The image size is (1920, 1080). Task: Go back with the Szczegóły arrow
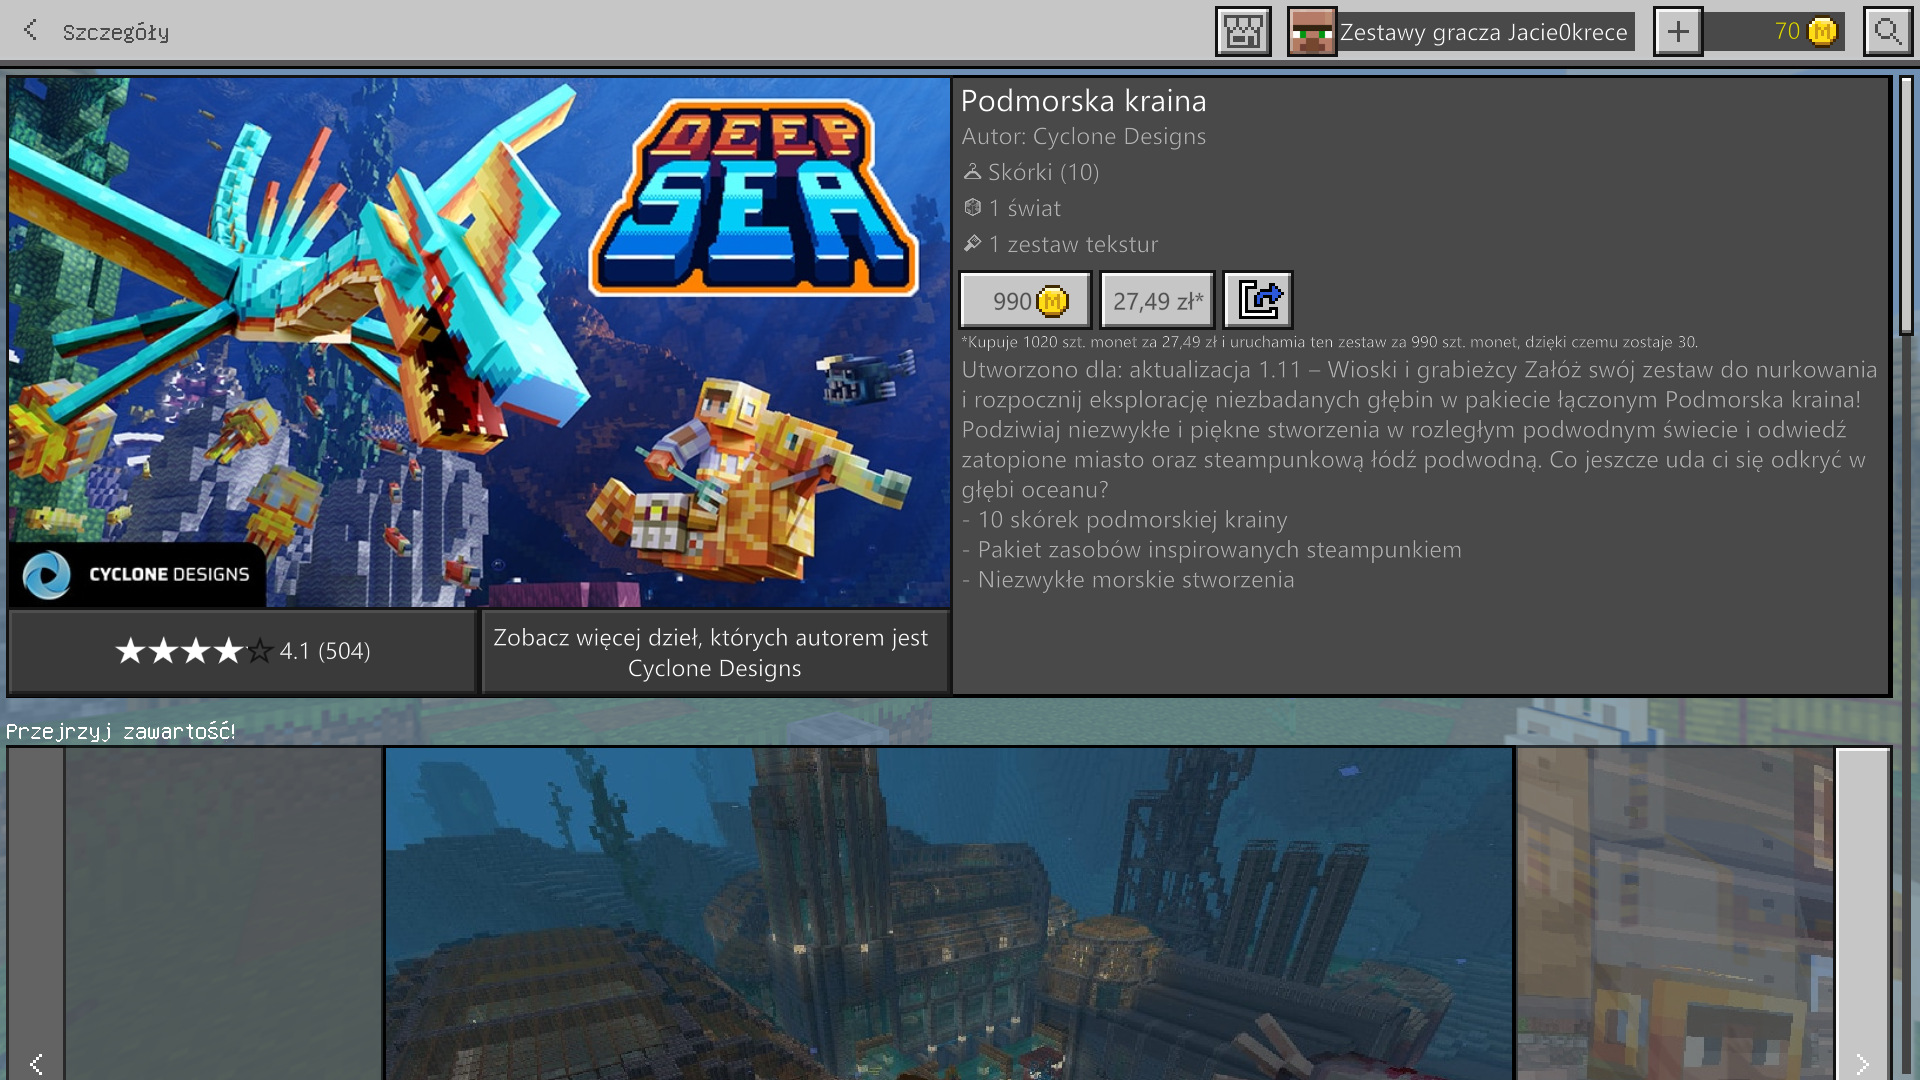click(31, 31)
